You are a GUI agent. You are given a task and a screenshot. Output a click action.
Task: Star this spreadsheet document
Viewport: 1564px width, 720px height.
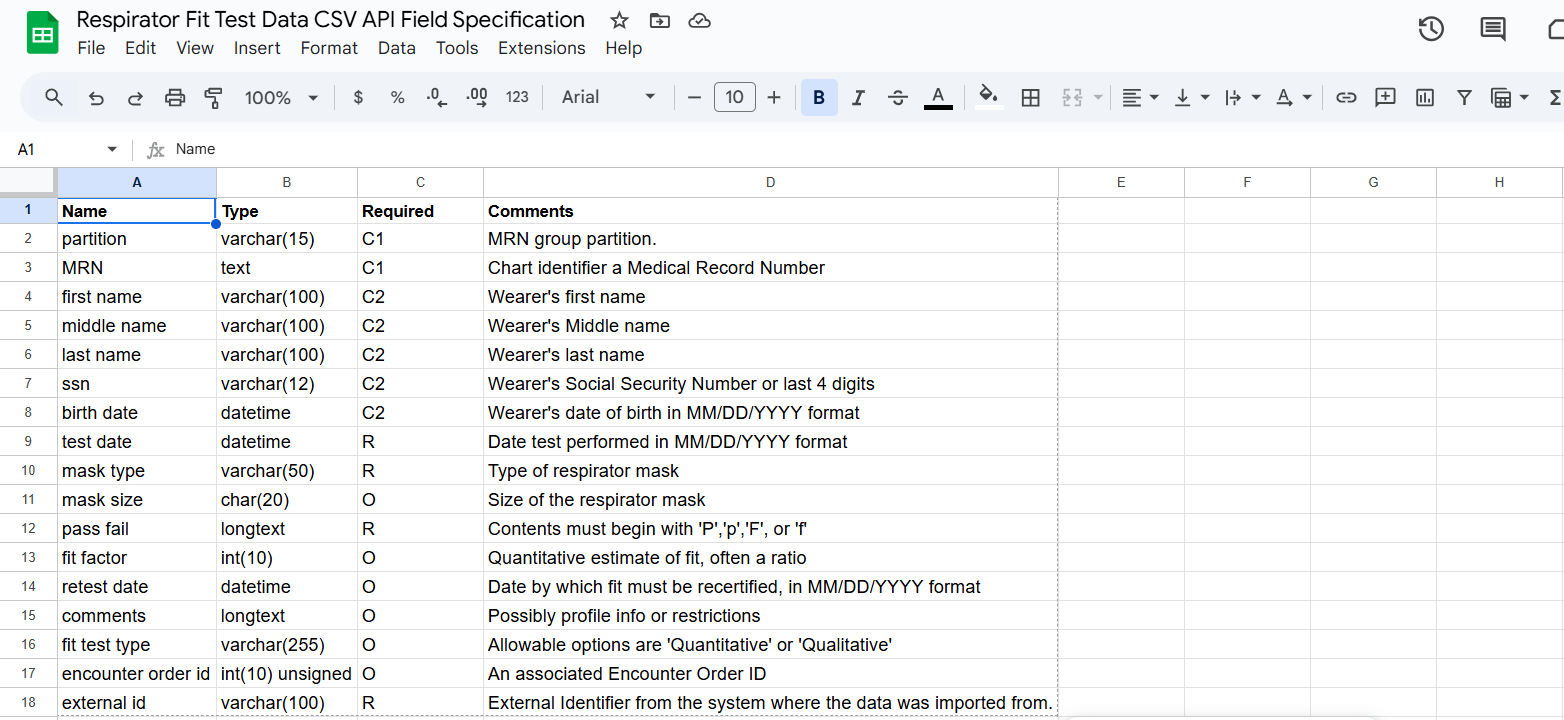click(620, 20)
